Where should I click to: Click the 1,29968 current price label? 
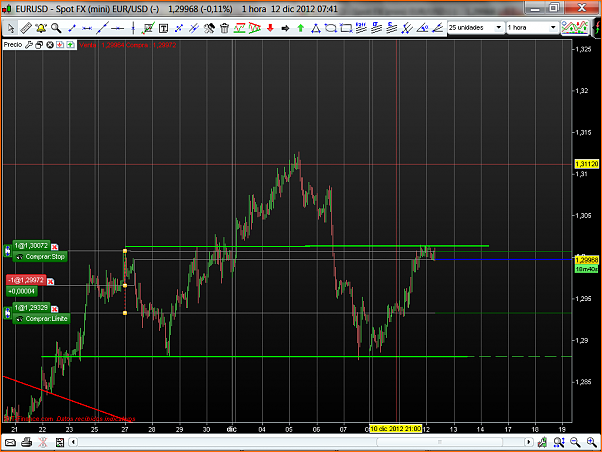tap(587, 260)
